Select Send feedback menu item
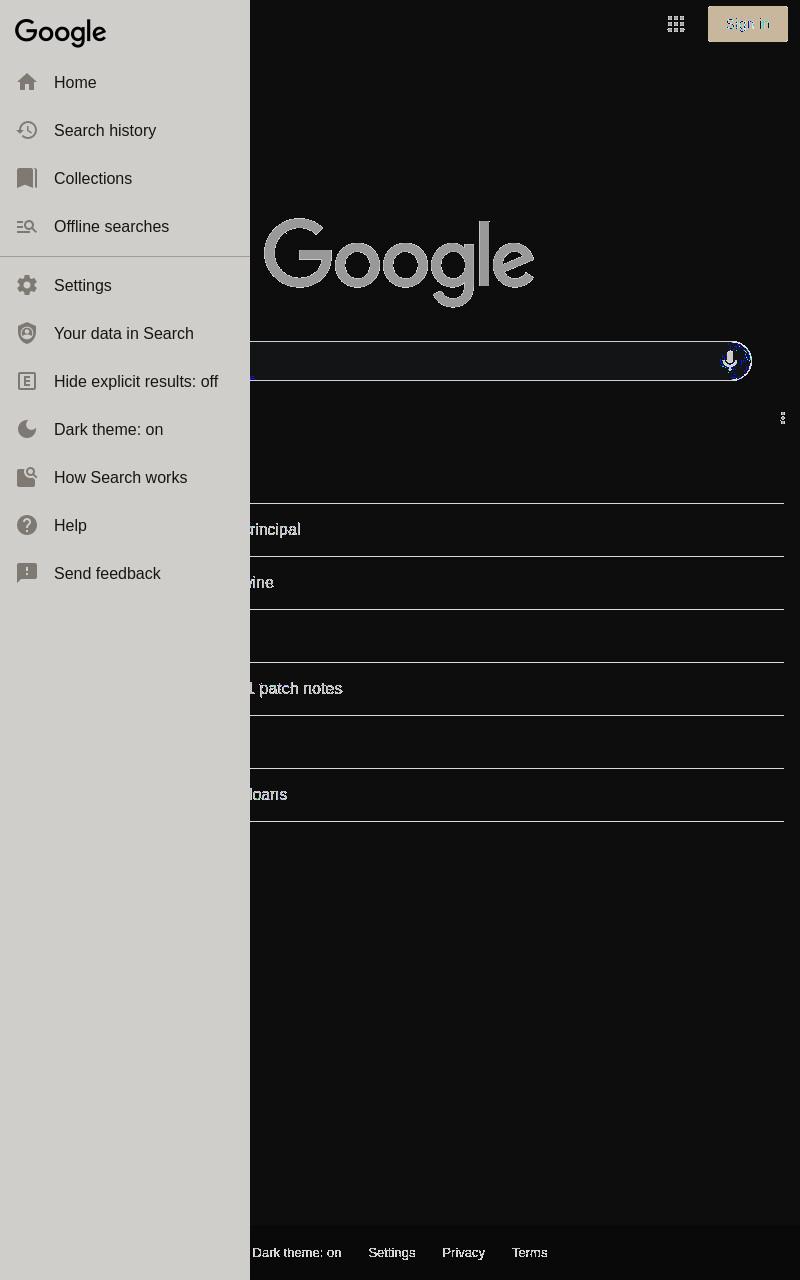Viewport: 800px width, 1280px height. tap(125, 573)
